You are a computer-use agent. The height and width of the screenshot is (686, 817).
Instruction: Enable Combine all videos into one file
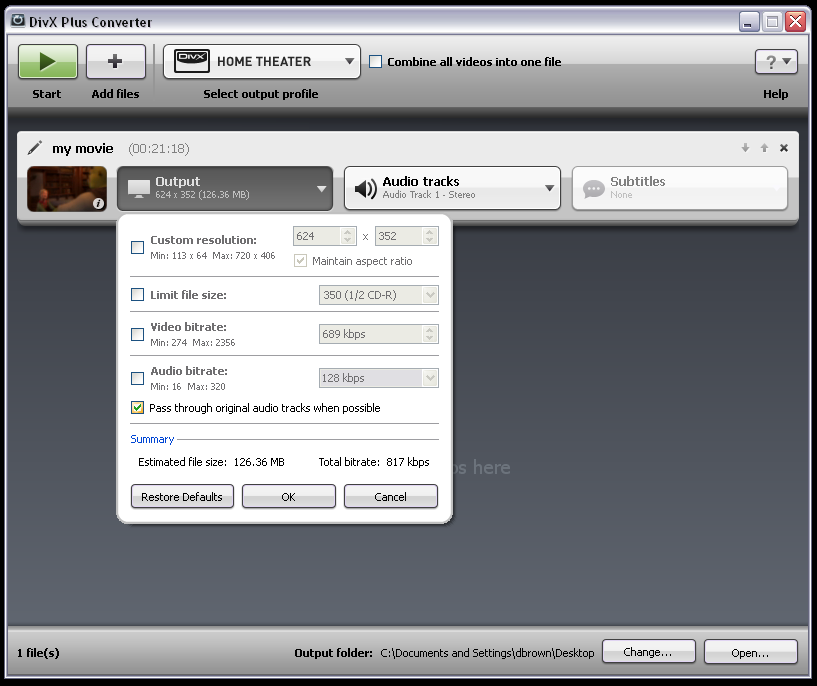(375, 61)
